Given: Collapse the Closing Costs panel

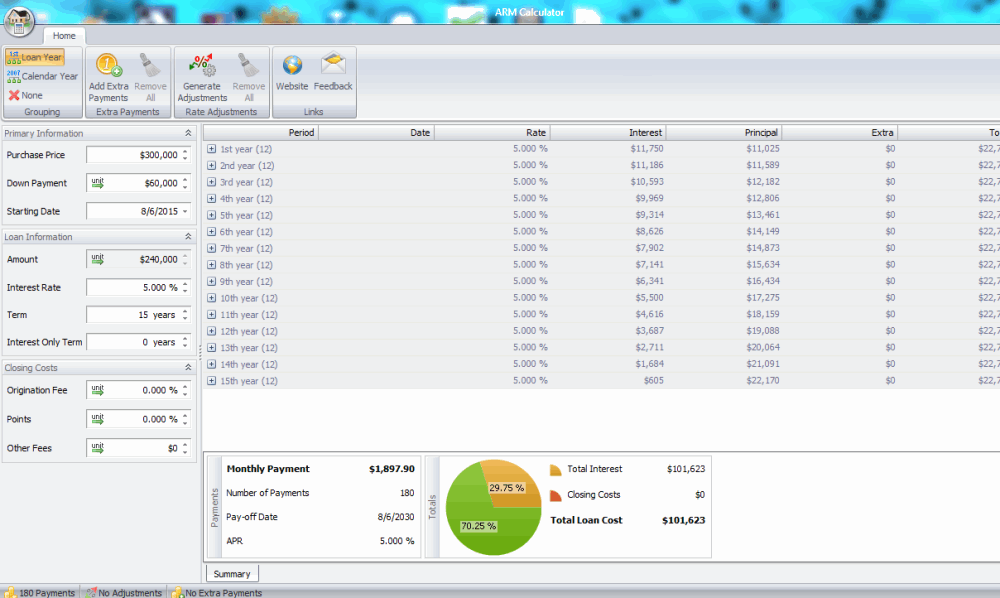Looking at the screenshot, I should (188, 368).
